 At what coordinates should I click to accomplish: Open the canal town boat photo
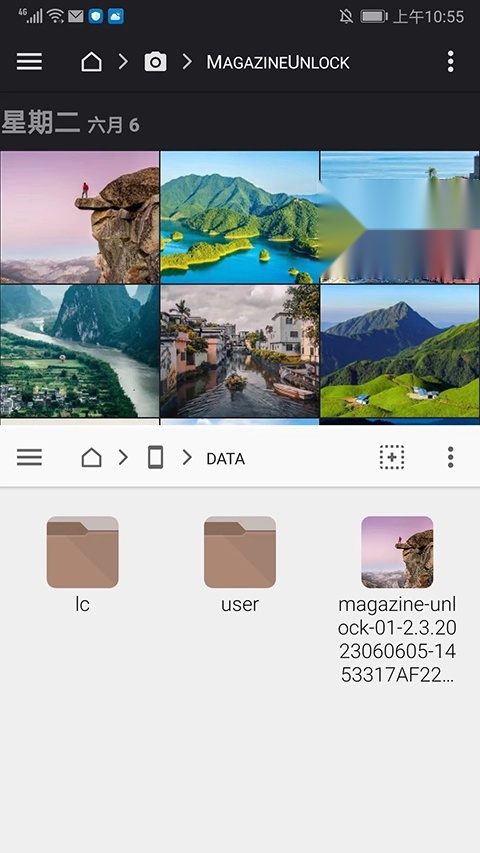[x=239, y=351]
